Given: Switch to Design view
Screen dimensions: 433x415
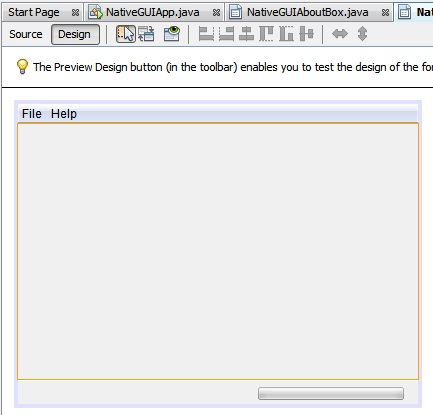Looking at the screenshot, I should (x=75, y=34).
